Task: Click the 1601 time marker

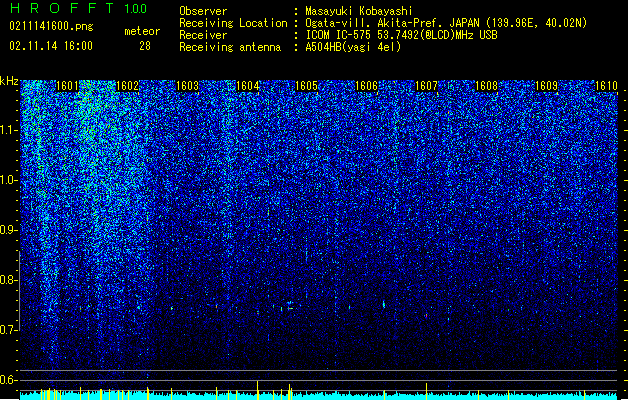Action: 67,86
